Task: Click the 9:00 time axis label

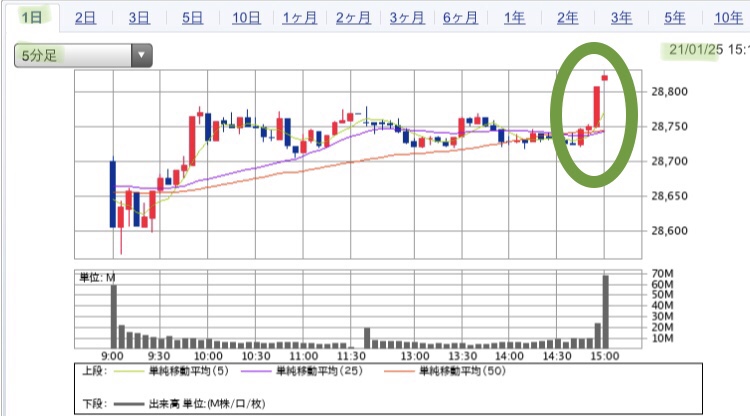Action: click(x=112, y=356)
